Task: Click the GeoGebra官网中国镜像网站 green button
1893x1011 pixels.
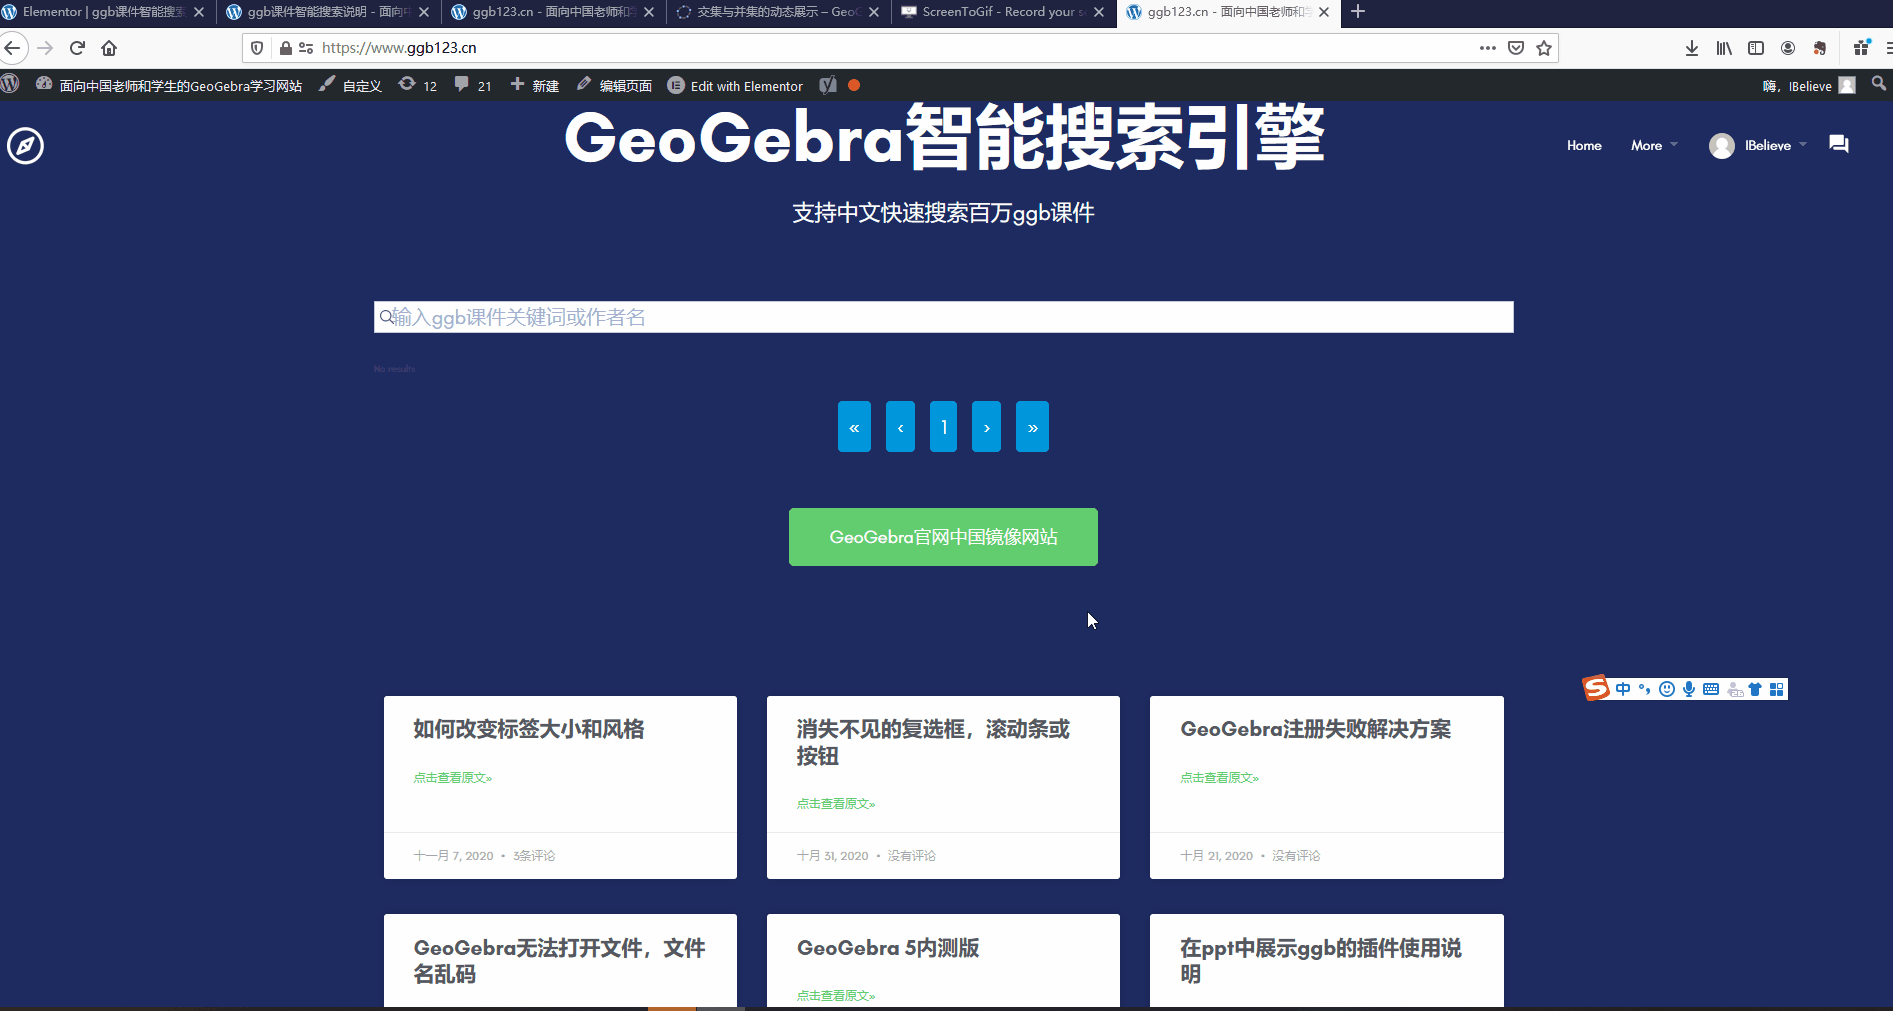Action: (x=943, y=537)
